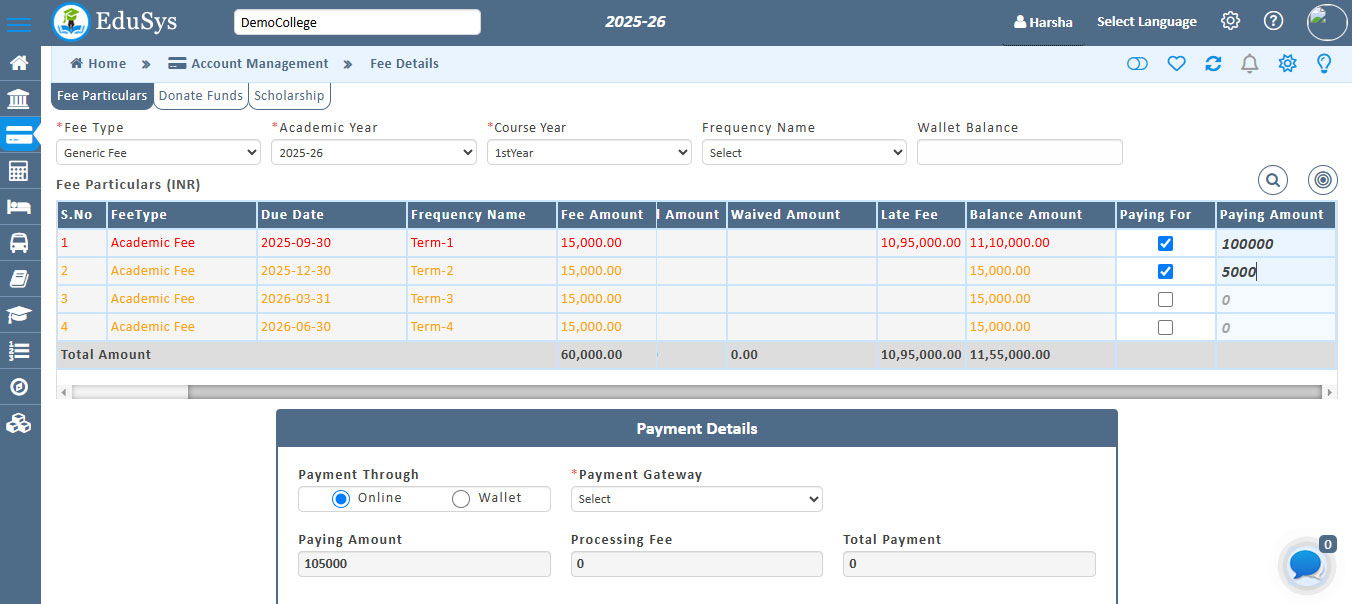The width and height of the screenshot is (1352, 604).
Task: Enable Paying For checkbox on Term-3 row
Action: (x=1163, y=298)
